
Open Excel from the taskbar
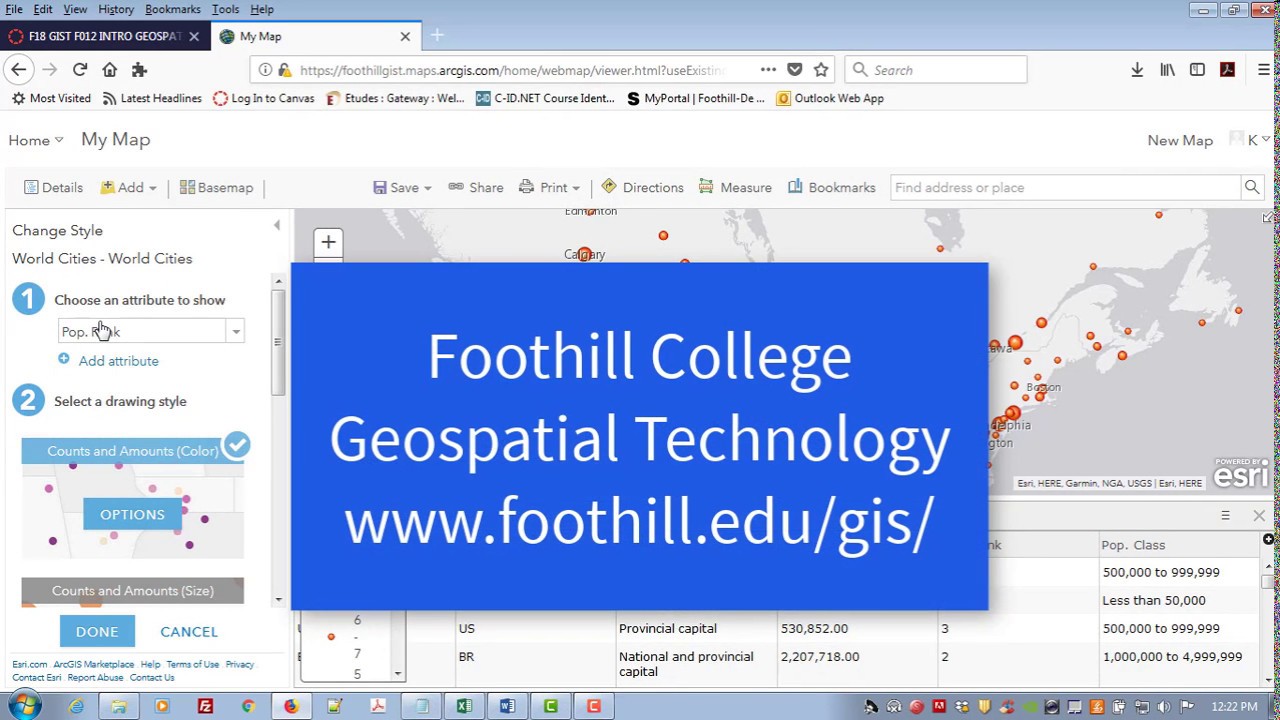click(x=464, y=706)
